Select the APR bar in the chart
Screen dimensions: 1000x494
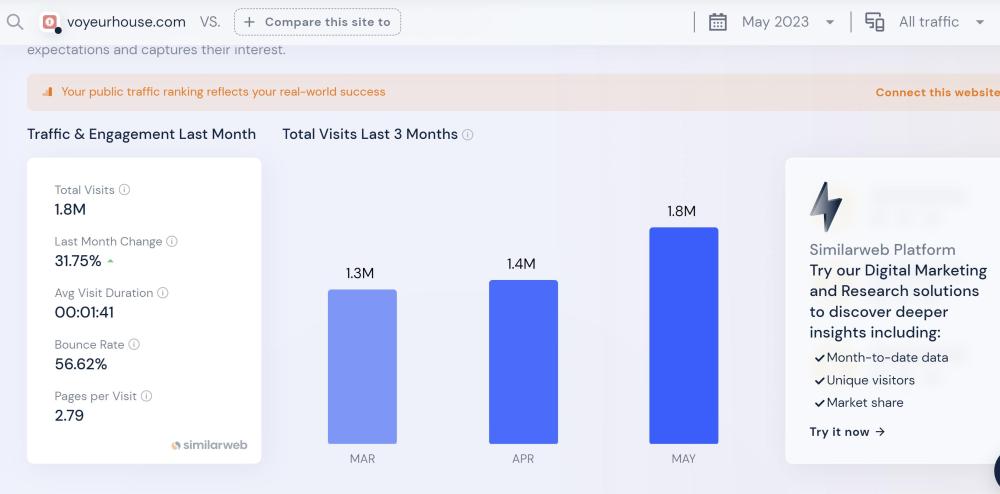[x=523, y=361]
